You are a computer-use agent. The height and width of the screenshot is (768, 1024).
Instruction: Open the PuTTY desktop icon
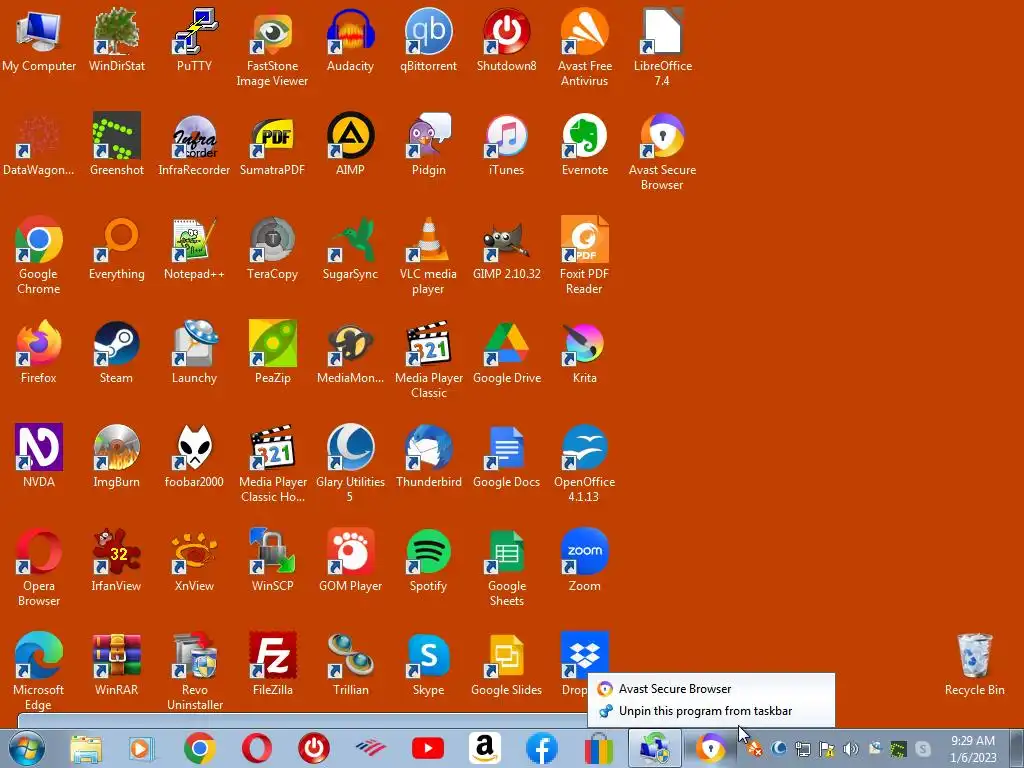pos(194,39)
